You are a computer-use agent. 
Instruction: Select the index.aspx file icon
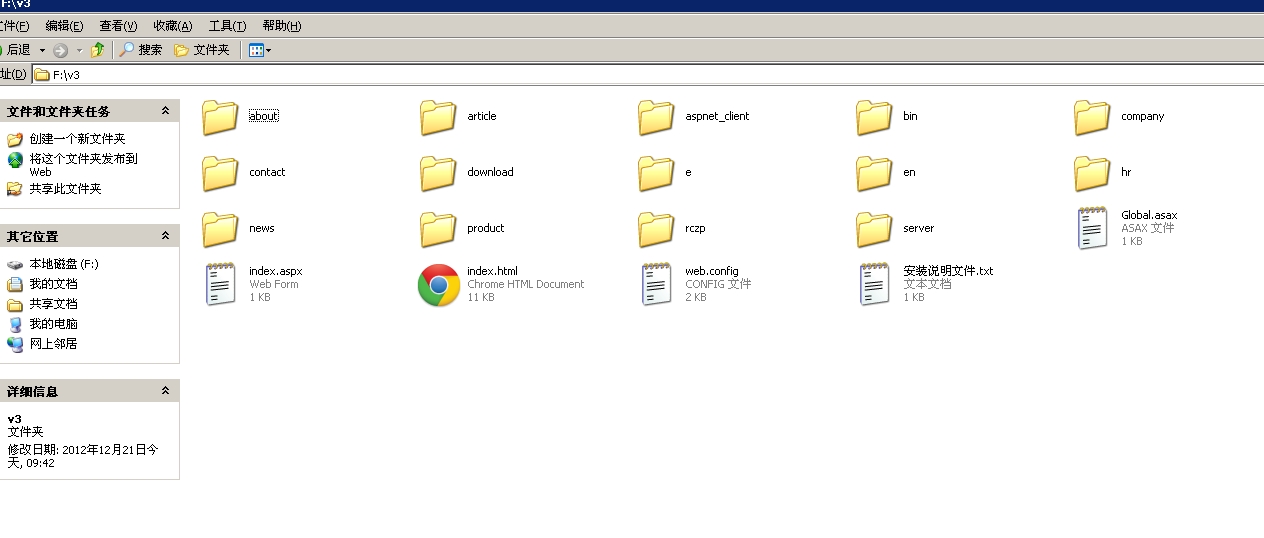(220, 285)
